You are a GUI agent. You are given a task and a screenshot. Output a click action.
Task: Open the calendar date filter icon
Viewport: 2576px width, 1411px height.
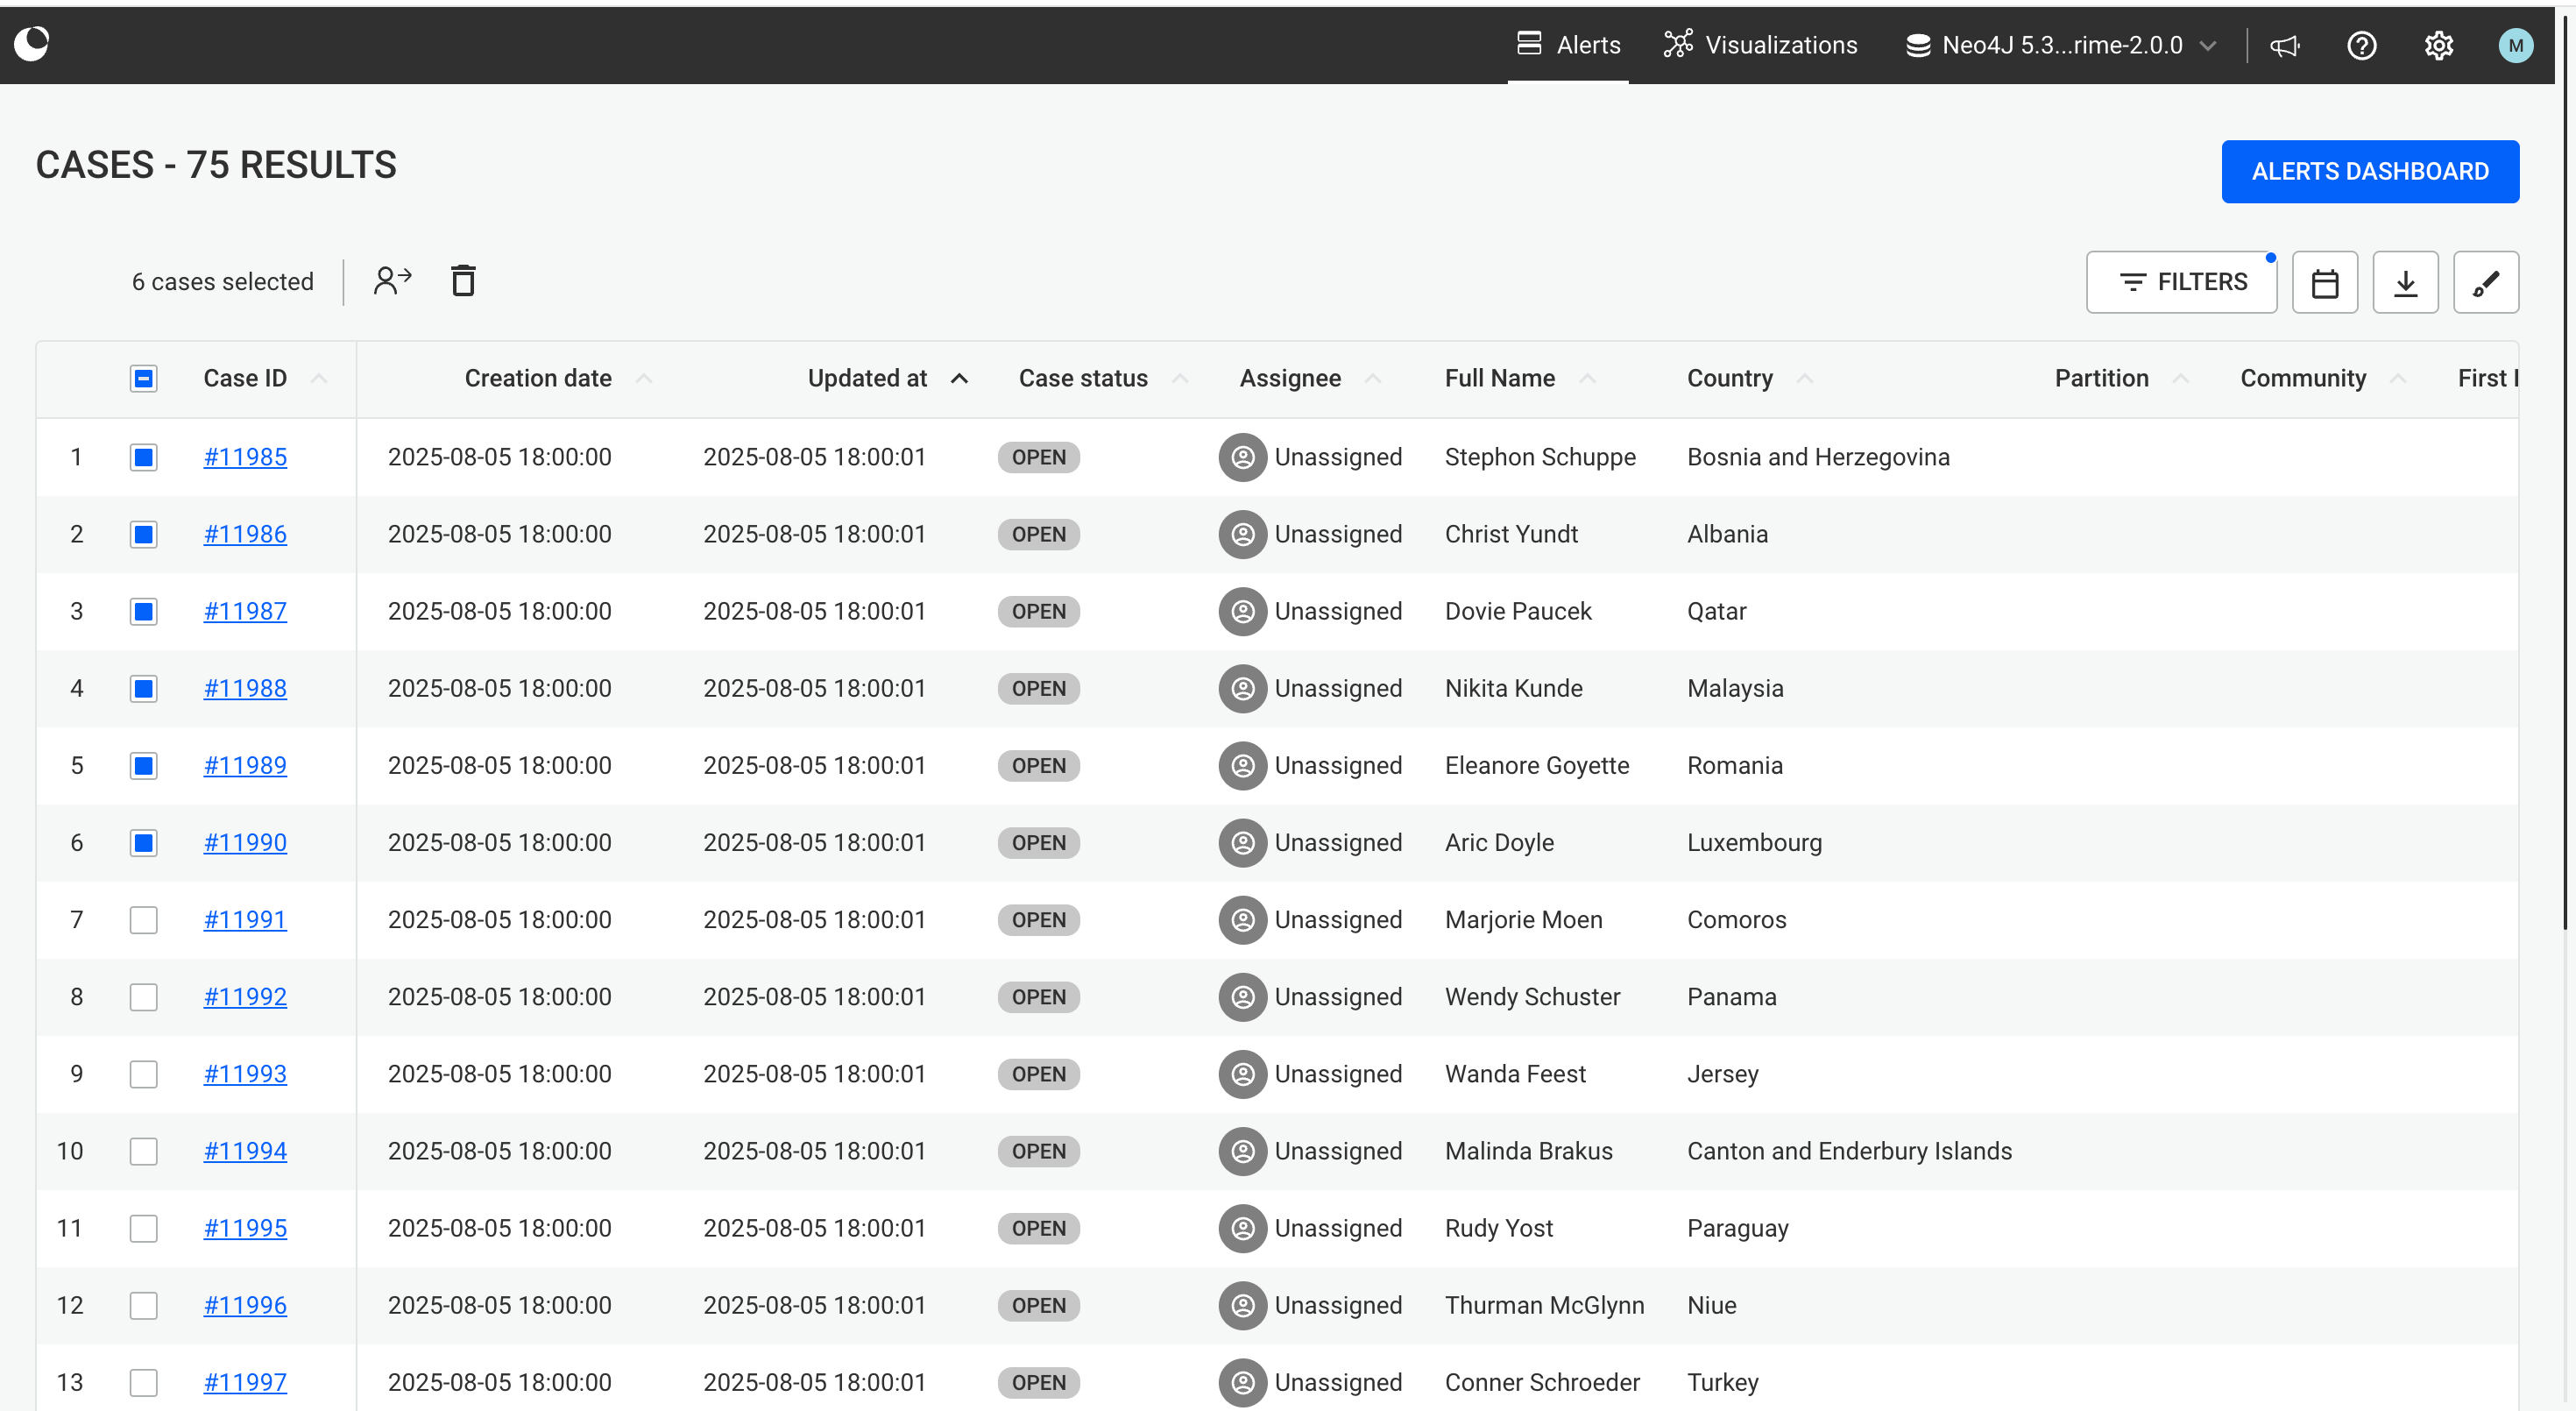(2324, 283)
